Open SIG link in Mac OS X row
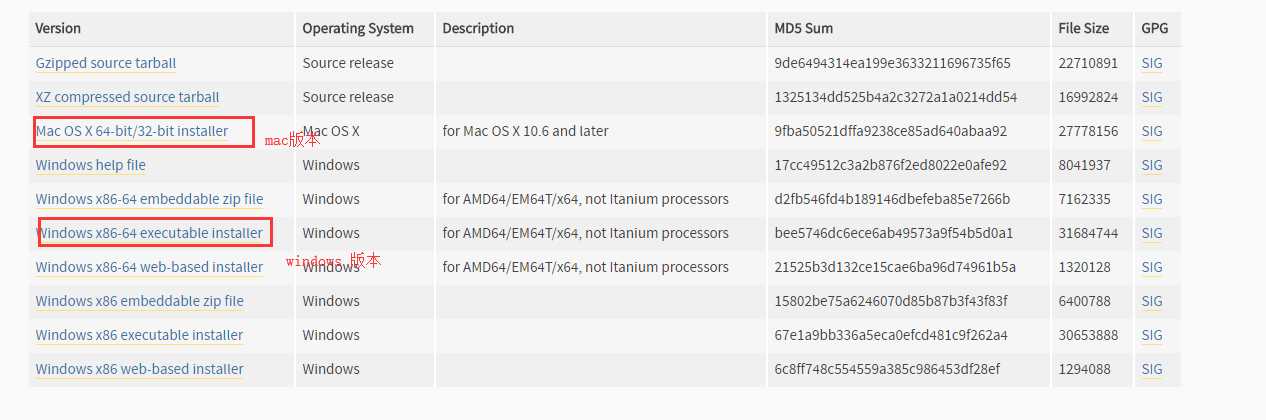Screen dimensions: 1266x420 pyautogui.click(x=1152, y=131)
